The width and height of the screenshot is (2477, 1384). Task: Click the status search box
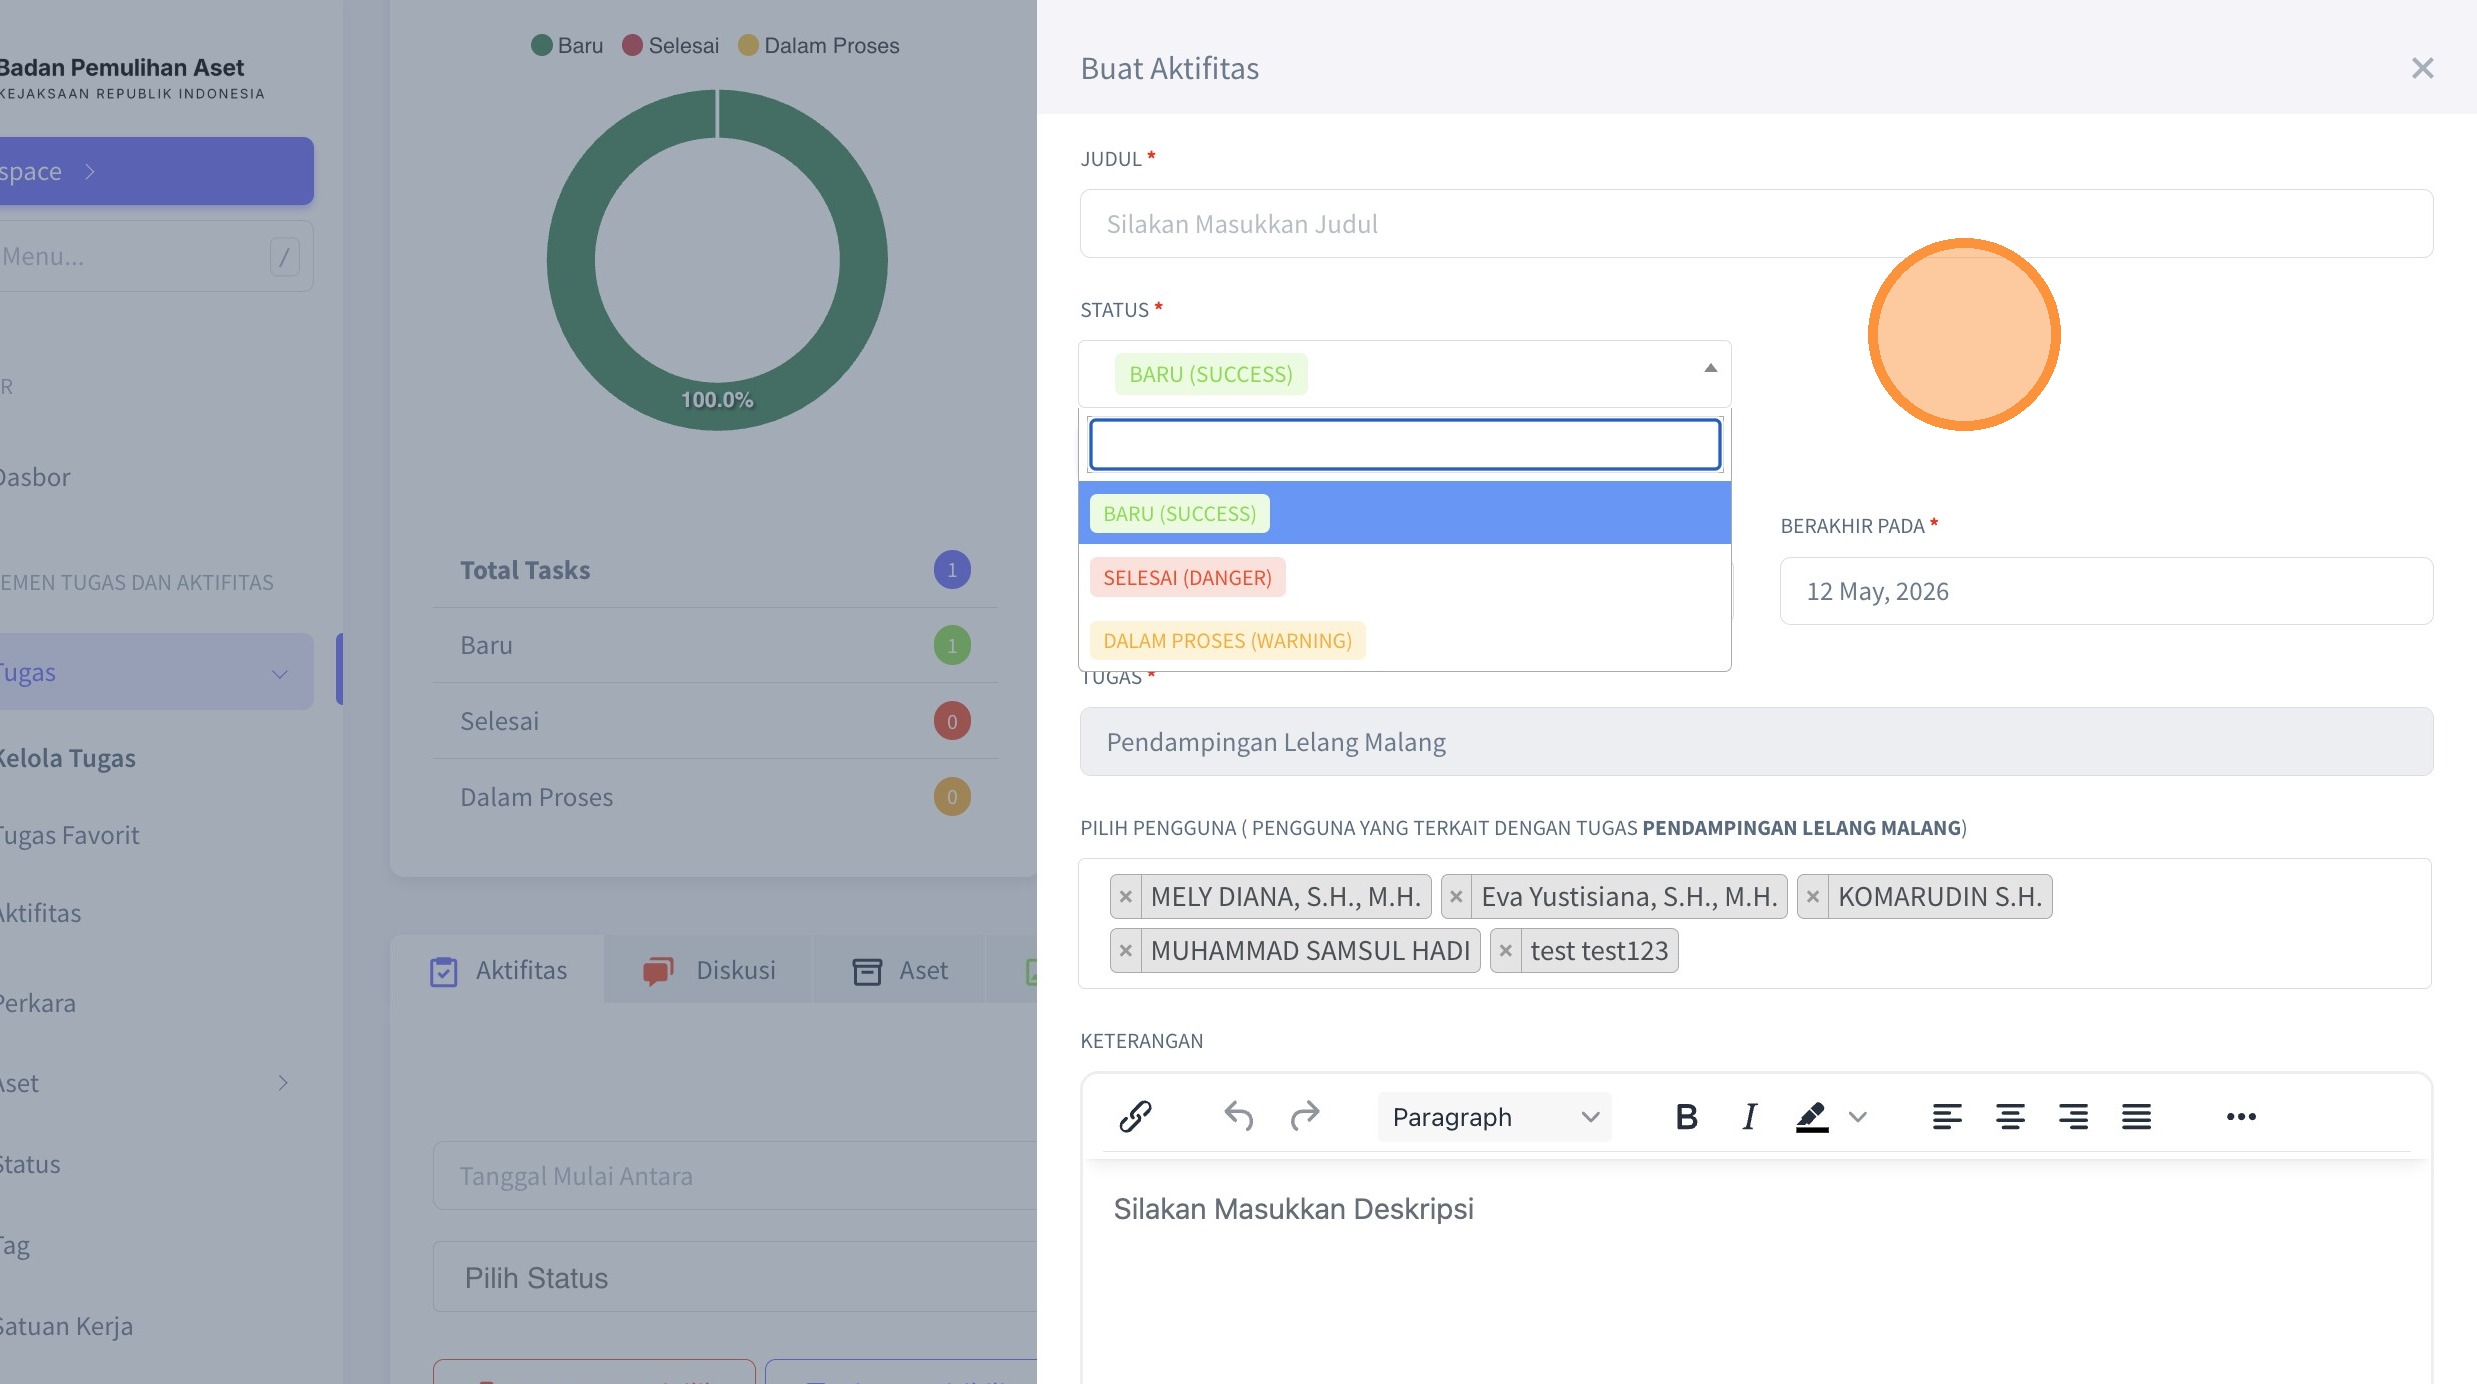click(x=1404, y=444)
